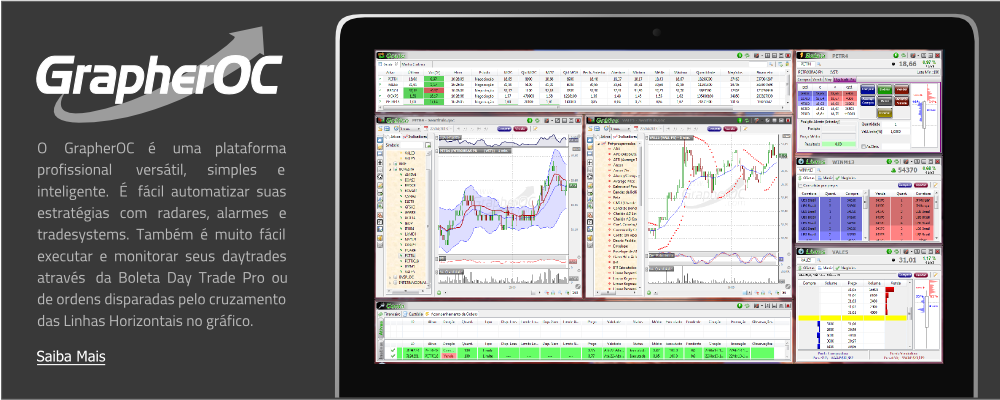Image resolution: width=1000 pixels, height=400 pixels.
Task: Open Daytrade Pro tab in Boleta window
Action: click(x=845, y=80)
